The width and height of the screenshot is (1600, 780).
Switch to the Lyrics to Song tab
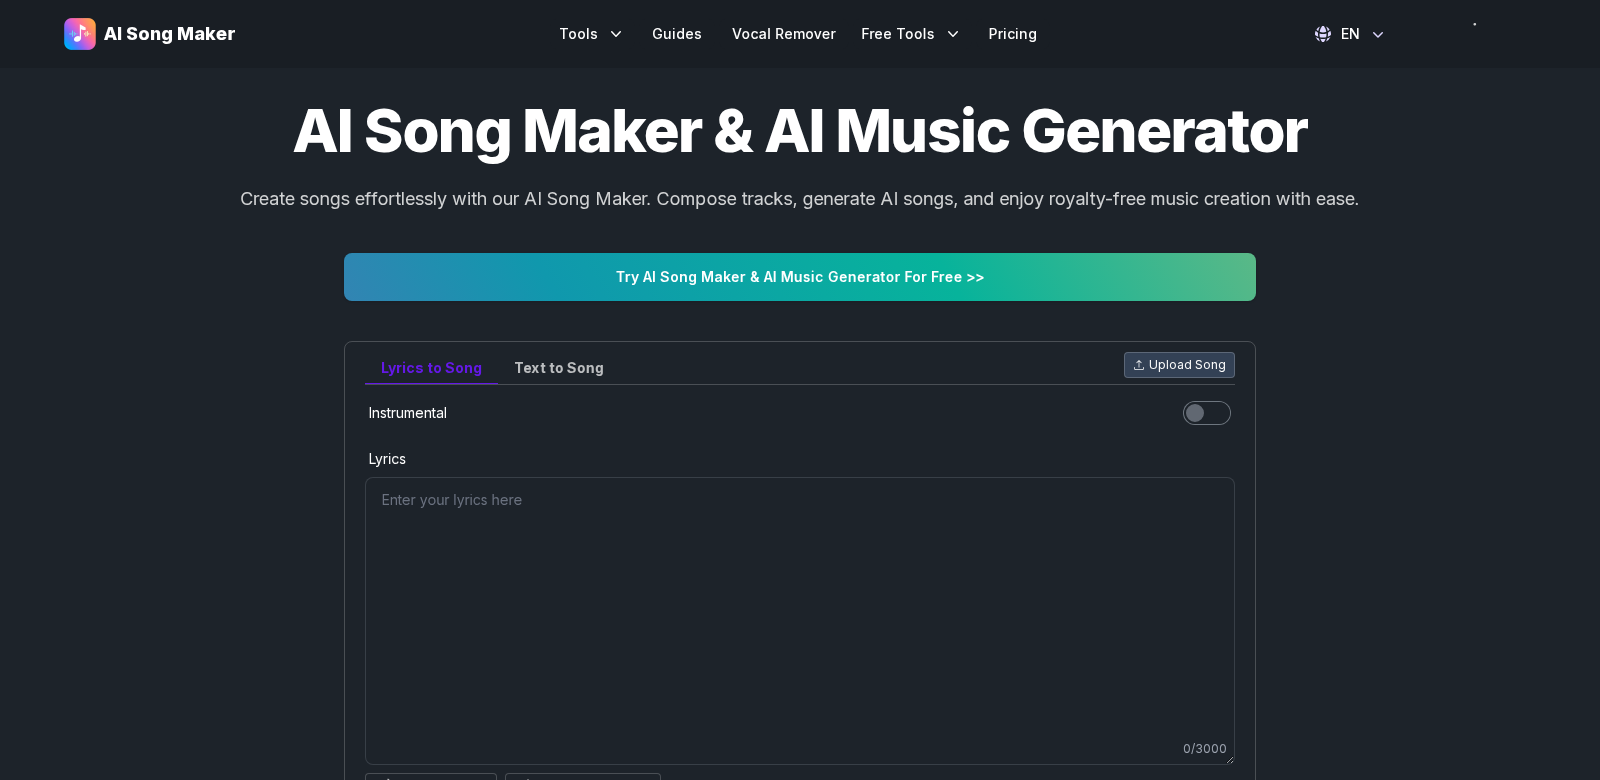pyautogui.click(x=431, y=368)
